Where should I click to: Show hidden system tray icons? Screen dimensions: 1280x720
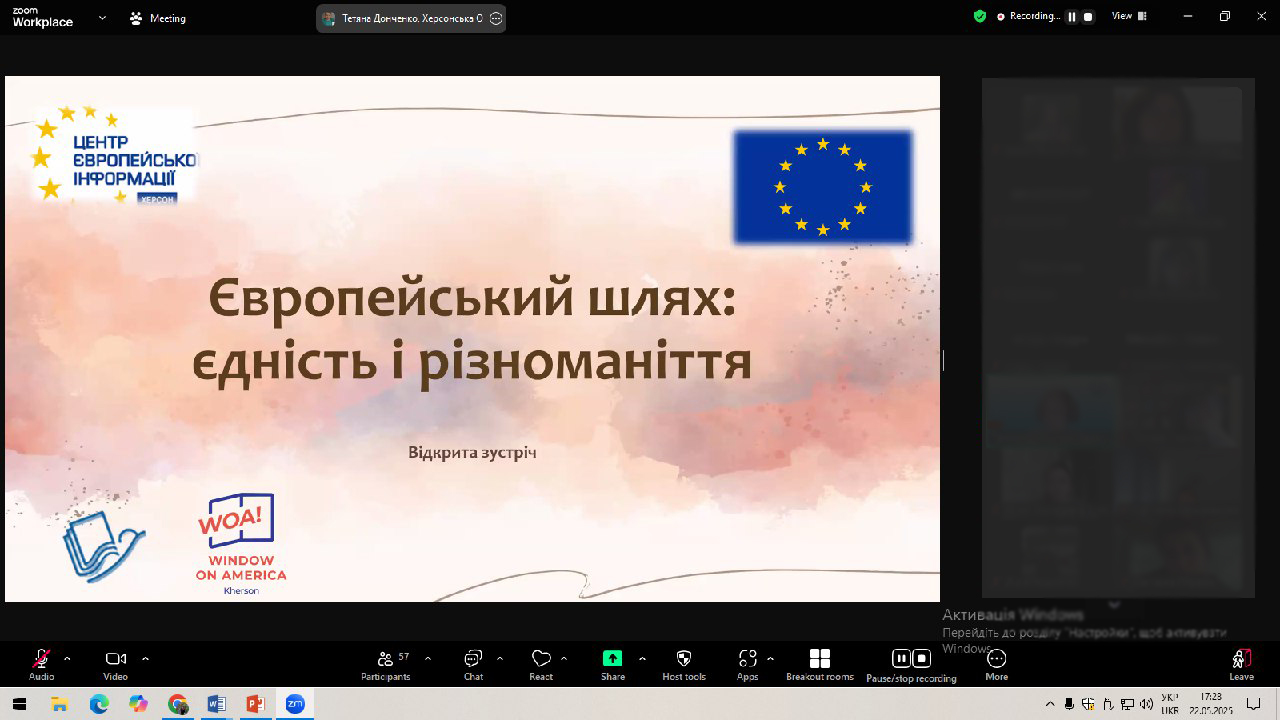(x=1049, y=704)
